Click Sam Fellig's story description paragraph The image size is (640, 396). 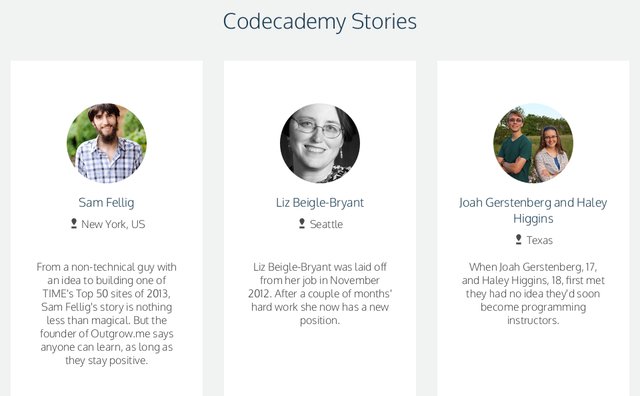click(x=107, y=314)
